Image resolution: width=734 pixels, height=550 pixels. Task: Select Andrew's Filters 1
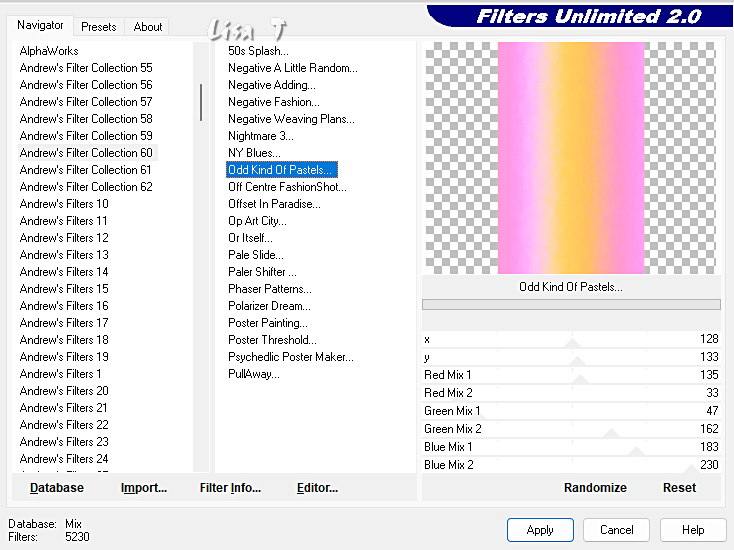[x=60, y=374]
